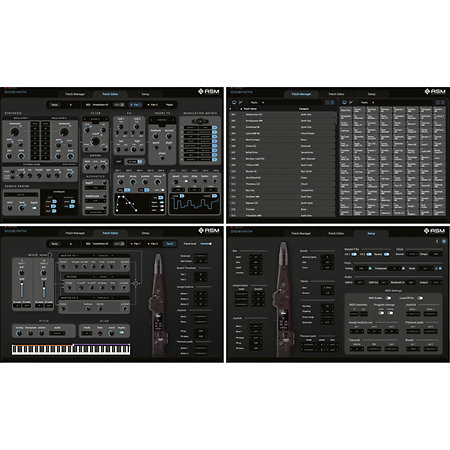Click the Part 1 level fader in the mixer
450x450 pixels.
click(x=22, y=289)
